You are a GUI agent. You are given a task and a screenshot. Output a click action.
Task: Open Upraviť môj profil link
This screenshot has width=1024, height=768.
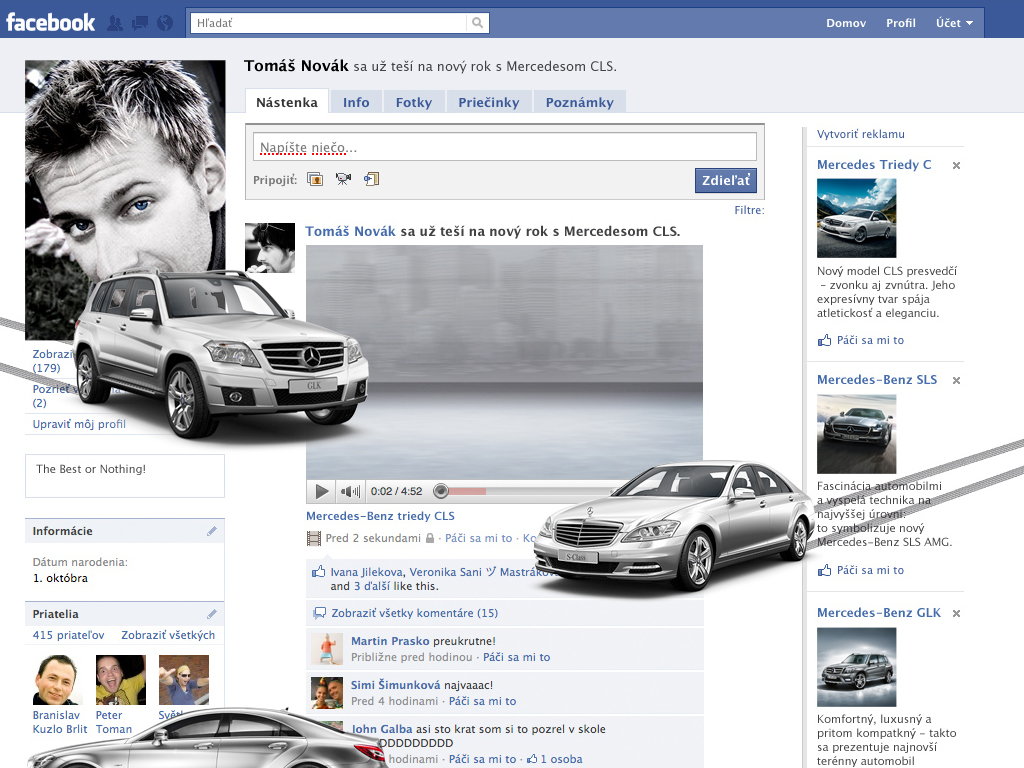pyautogui.click(x=79, y=424)
